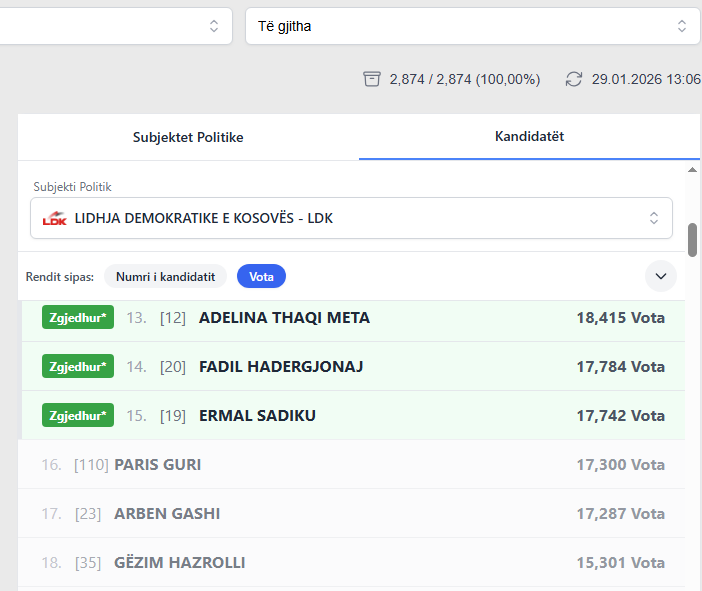Click the 29.01.2026 update timestamp
Screen dimensions: 702x591
(645, 79)
